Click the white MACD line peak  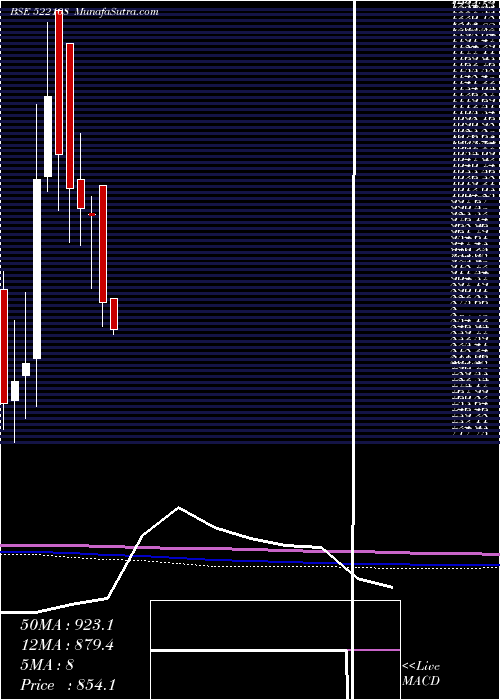coord(179,508)
